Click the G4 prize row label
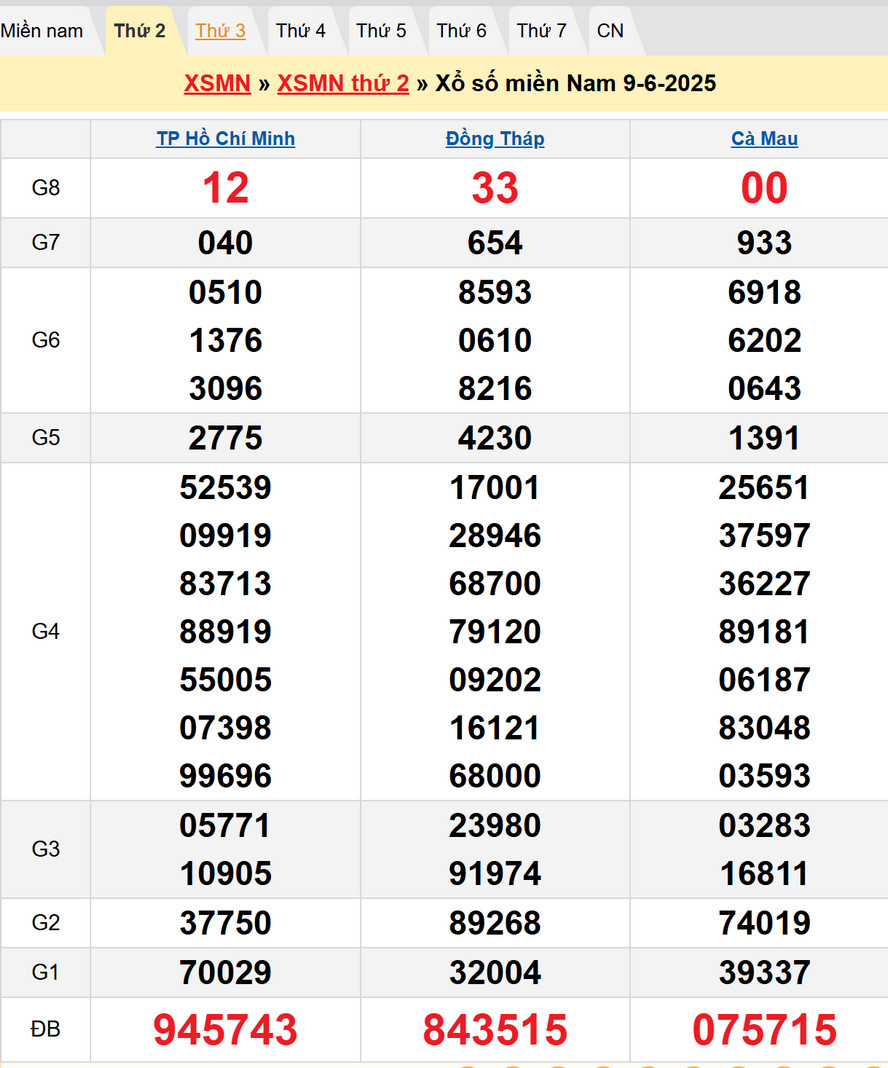Viewport: 888px width, 1068px height. point(46,631)
